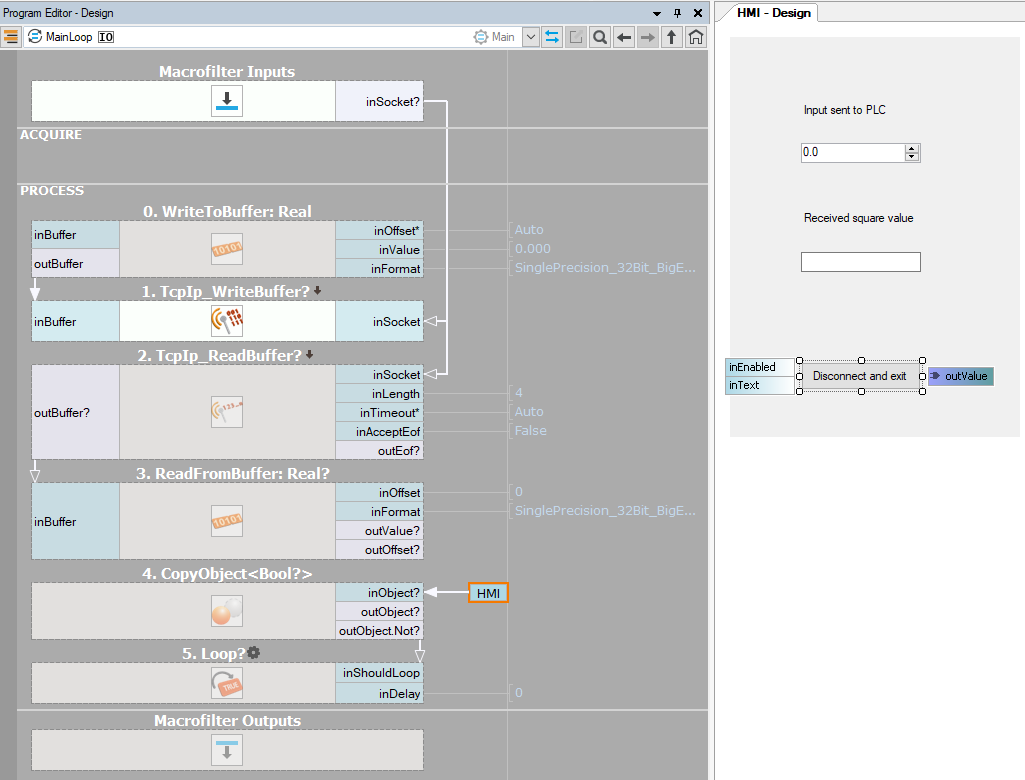Image resolution: width=1025 pixels, height=780 pixels.
Task: Select the HMI - Design tab
Action: click(x=773, y=13)
